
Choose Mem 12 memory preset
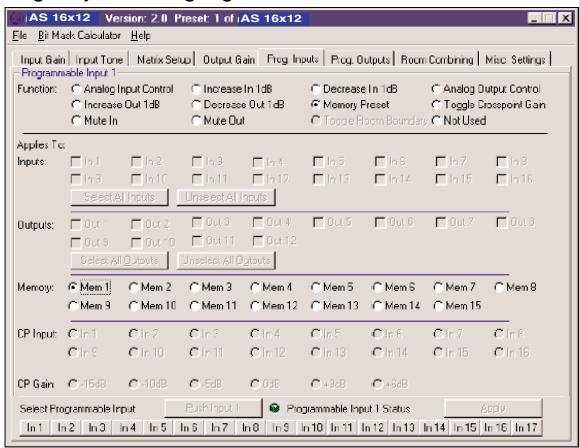(274, 306)
